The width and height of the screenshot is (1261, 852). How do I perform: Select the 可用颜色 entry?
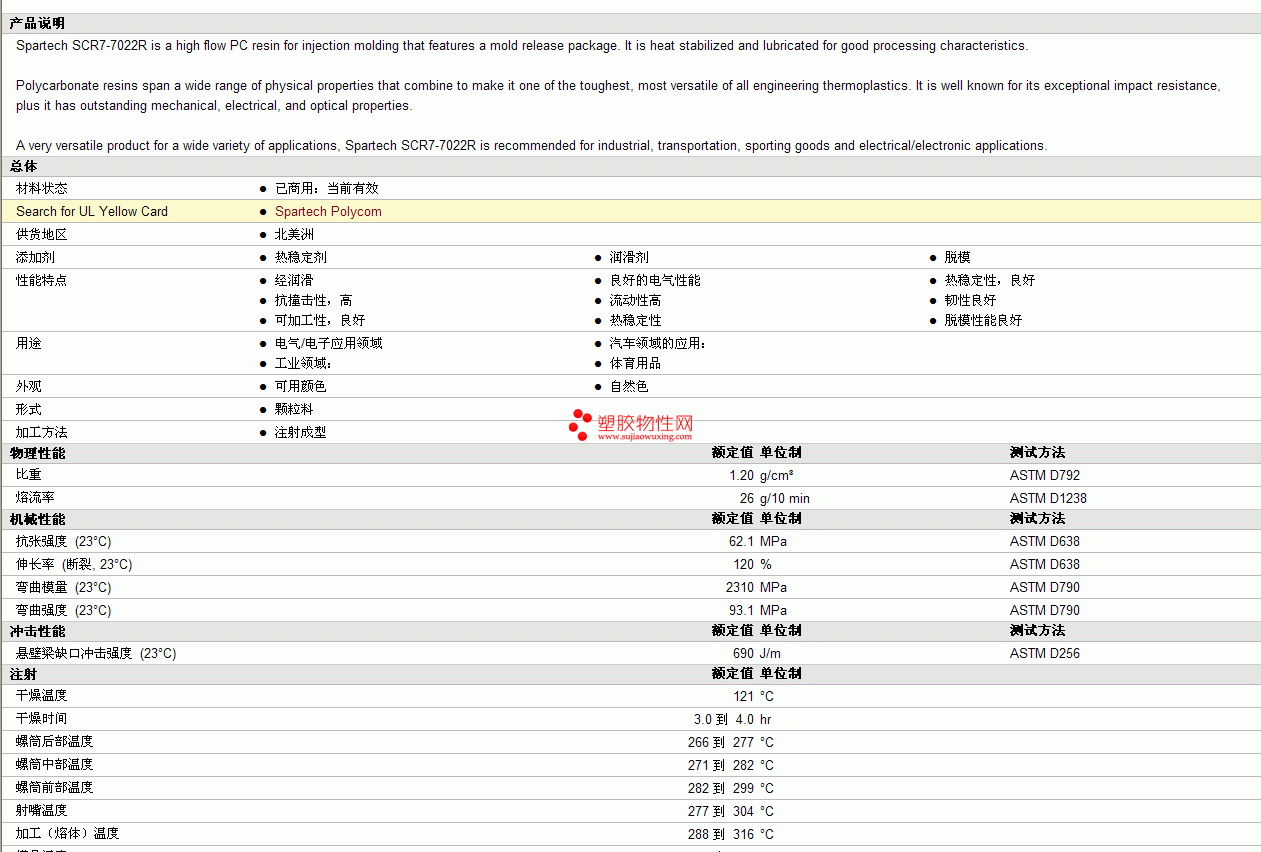(x=301, y=386)
